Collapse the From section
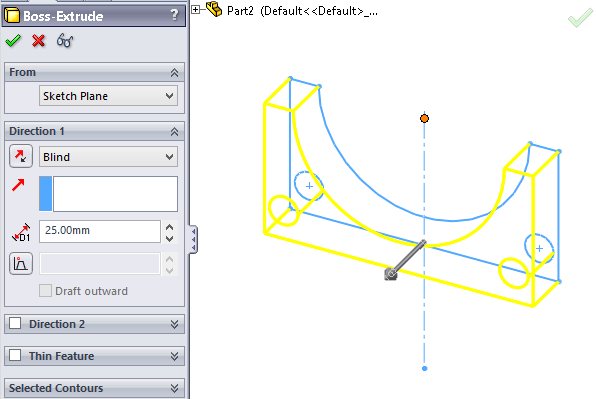The height and width of the screenshot is (399, 596). 174,73
